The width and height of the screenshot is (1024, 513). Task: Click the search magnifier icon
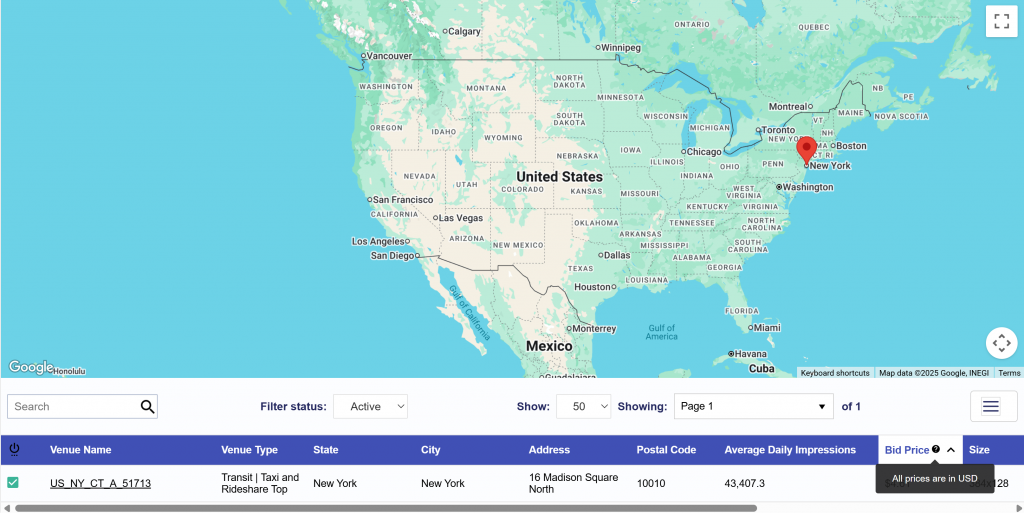point(148,407)
